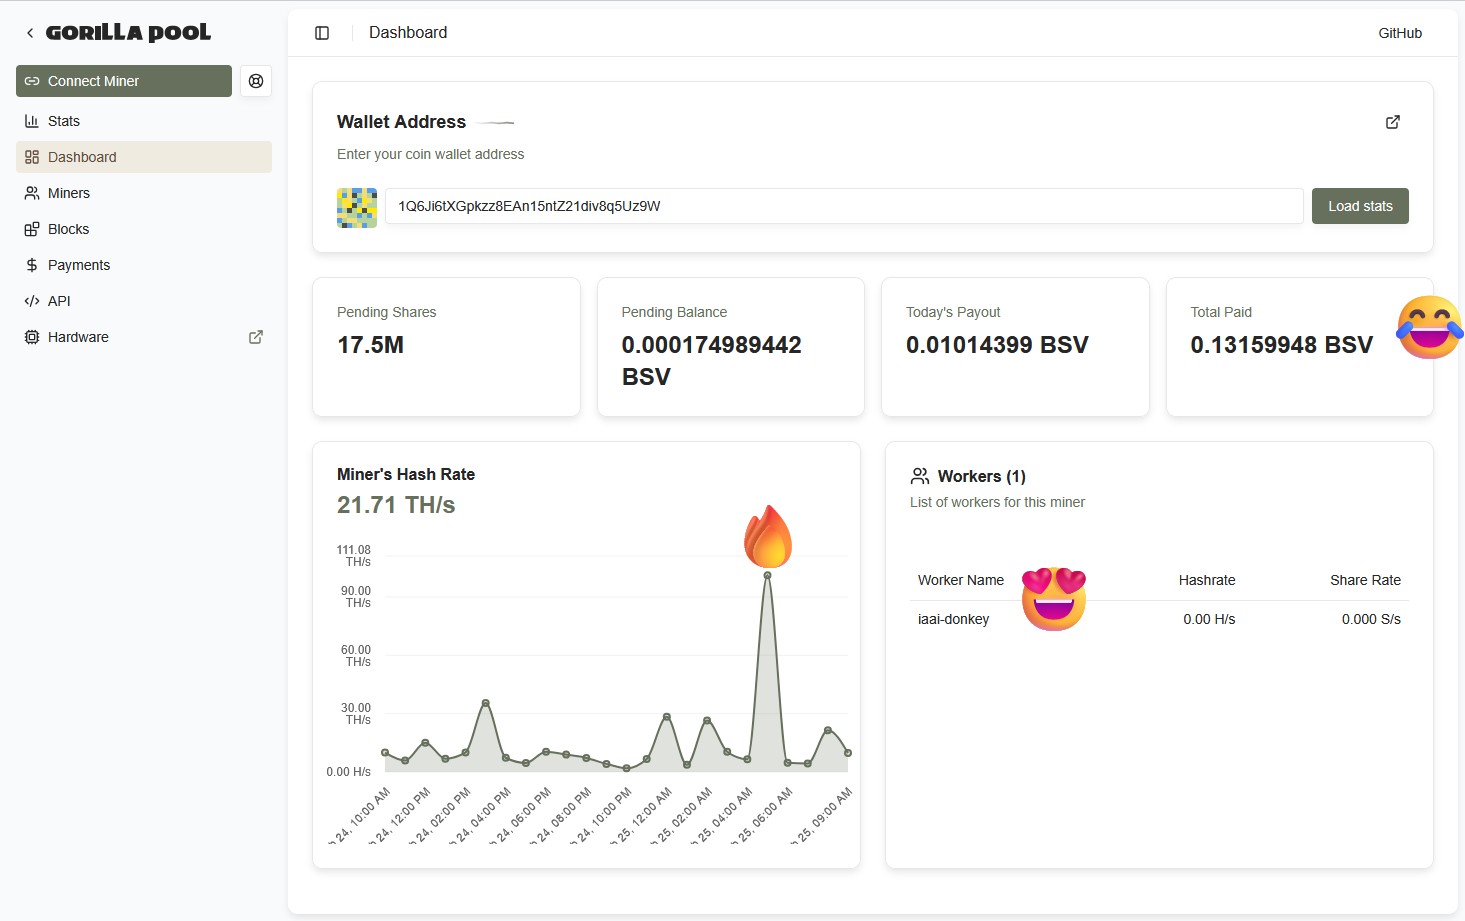
Task: Click the 0.000 S/s share rate cell
Action: (1371, 619)
